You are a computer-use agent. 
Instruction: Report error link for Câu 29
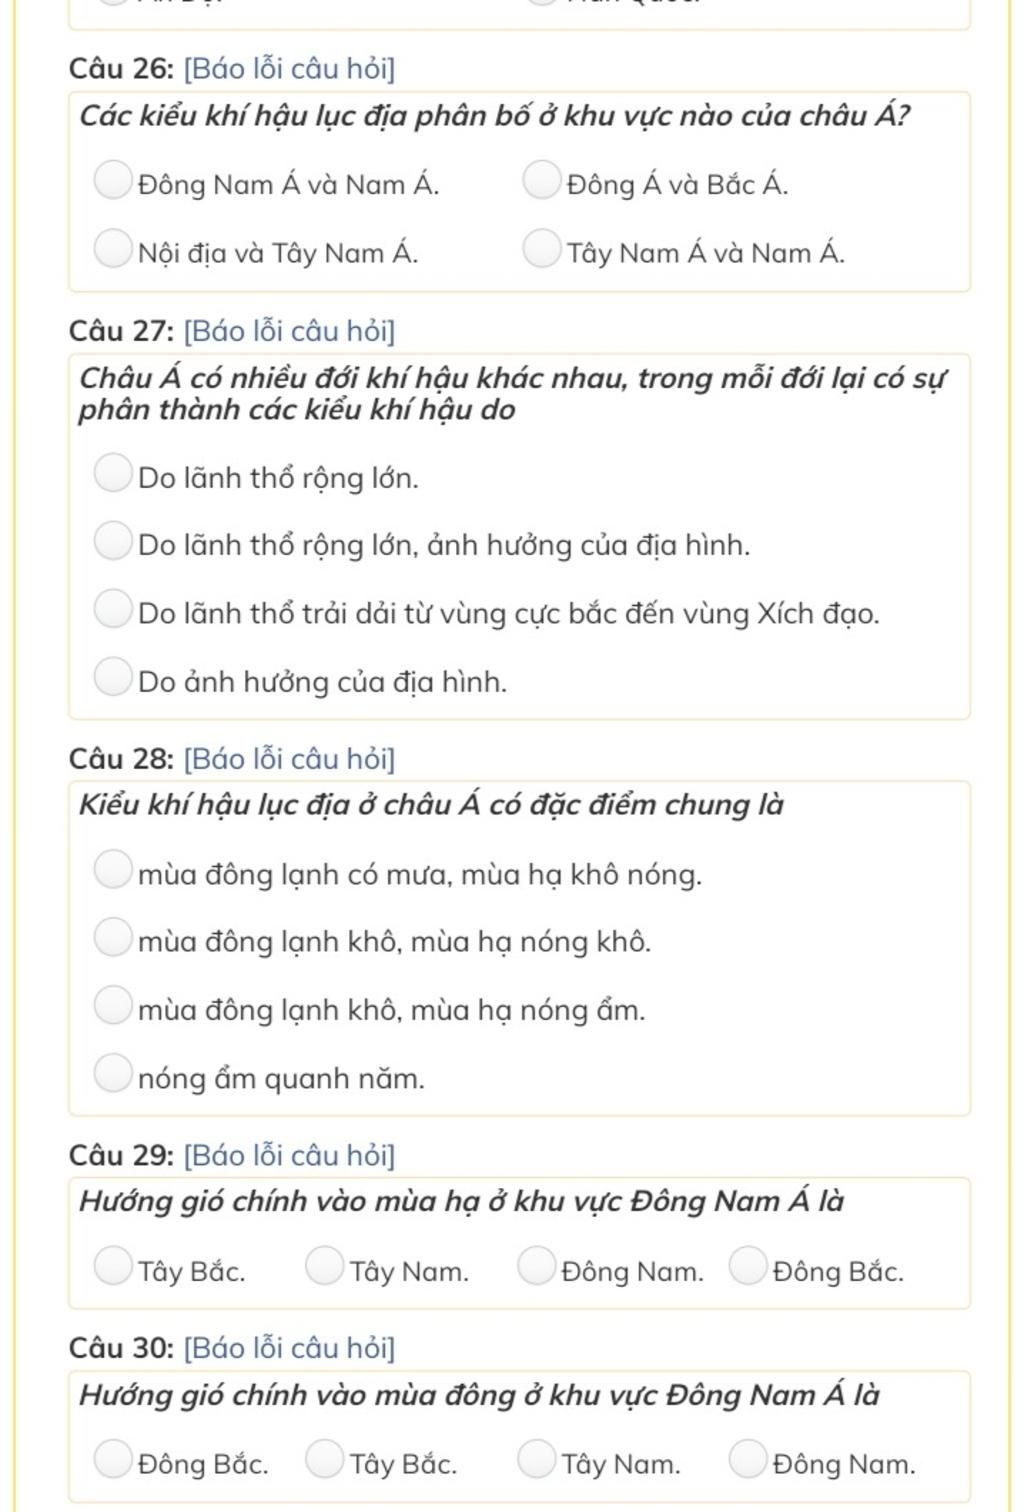tap(289, 1156)
